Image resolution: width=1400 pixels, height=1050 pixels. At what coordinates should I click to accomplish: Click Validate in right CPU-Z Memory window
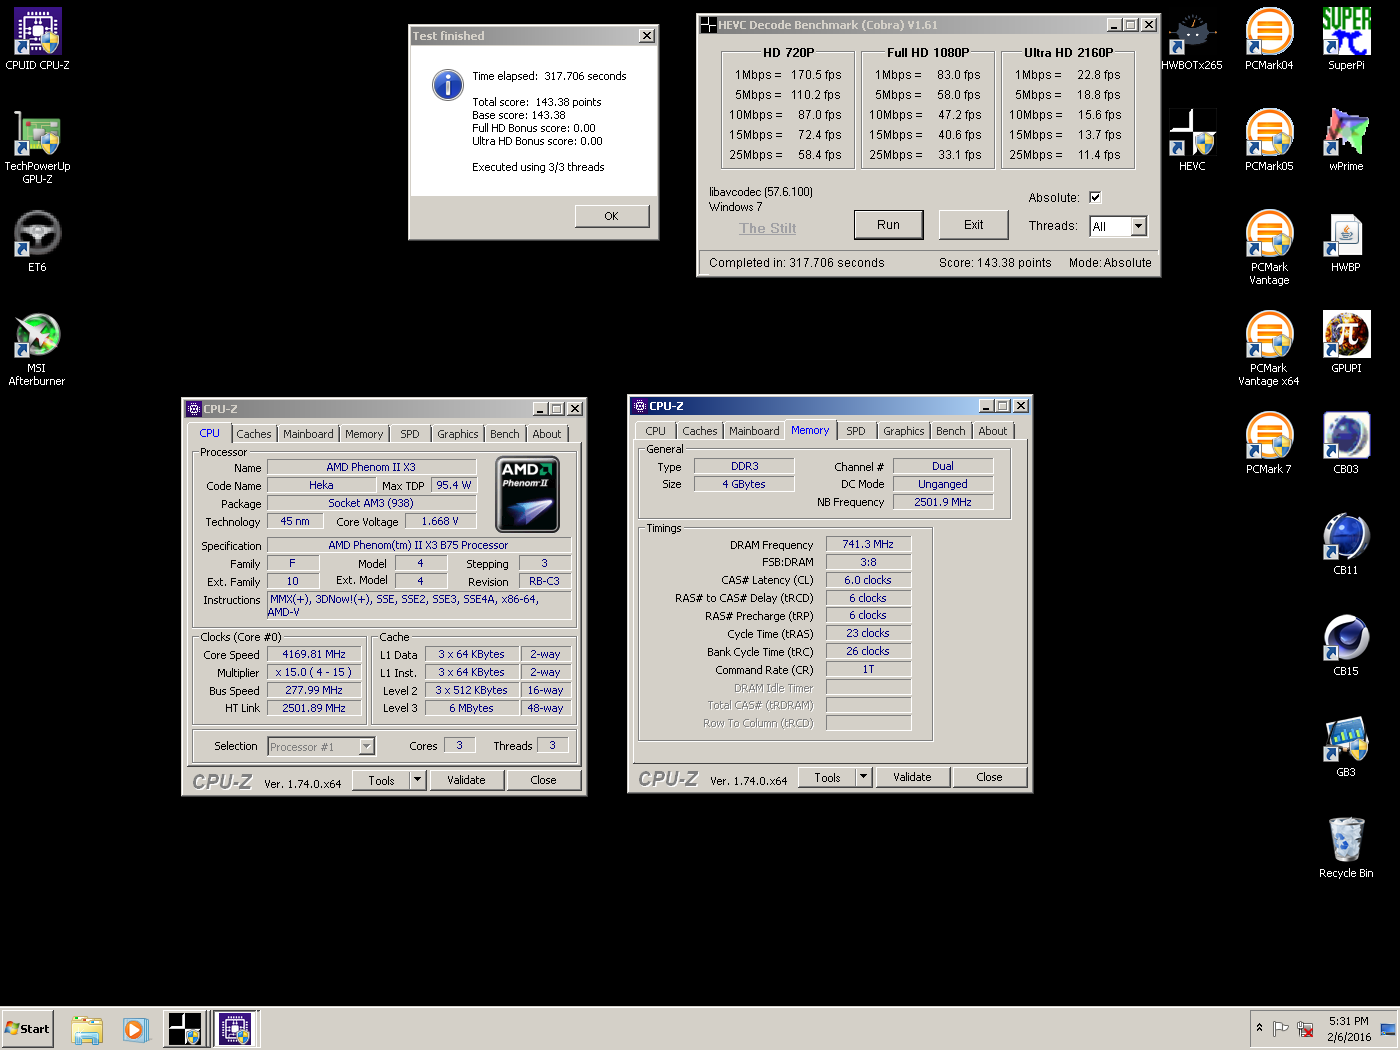coord(912,777)
